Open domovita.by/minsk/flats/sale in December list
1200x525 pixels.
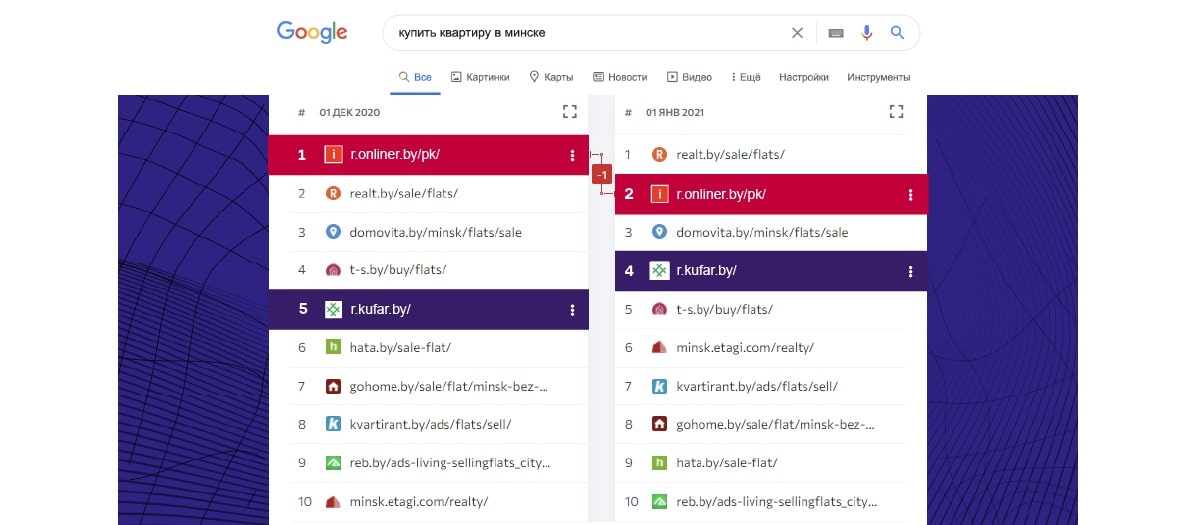tap(436, 233)
